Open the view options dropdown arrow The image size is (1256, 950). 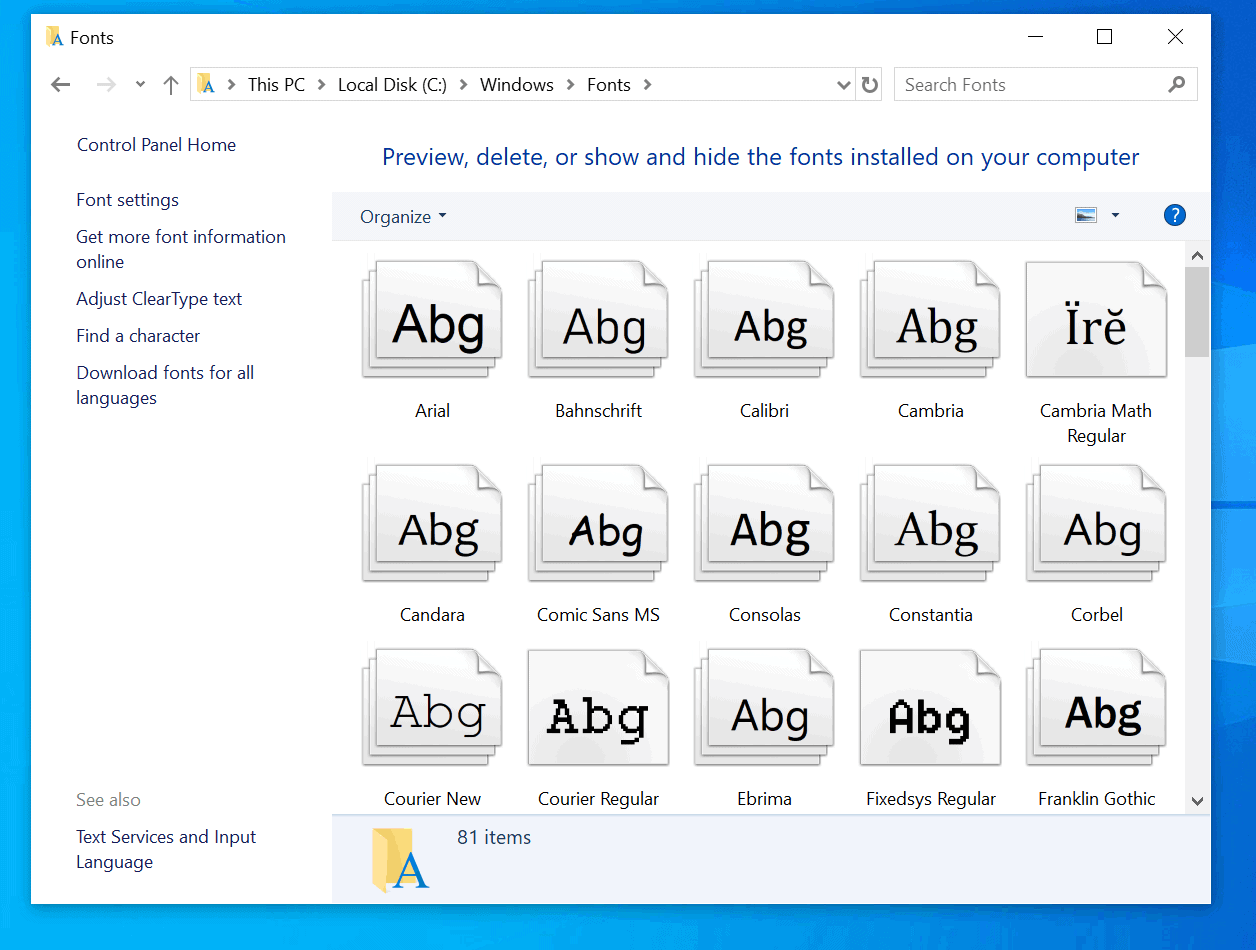[x=1115, y=215]
